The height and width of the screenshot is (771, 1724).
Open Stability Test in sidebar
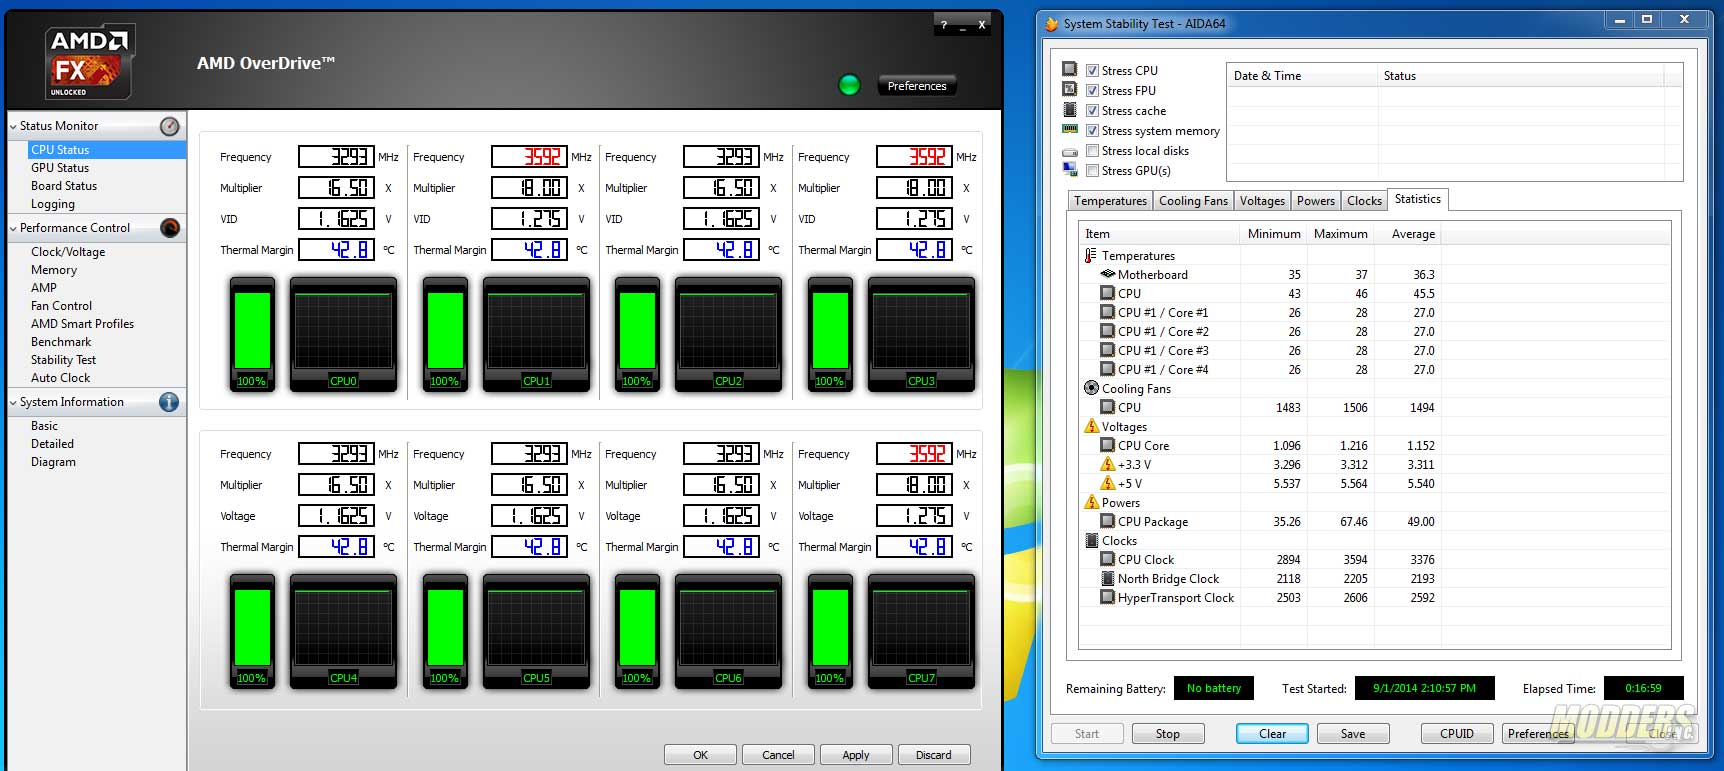coord(63,360)
